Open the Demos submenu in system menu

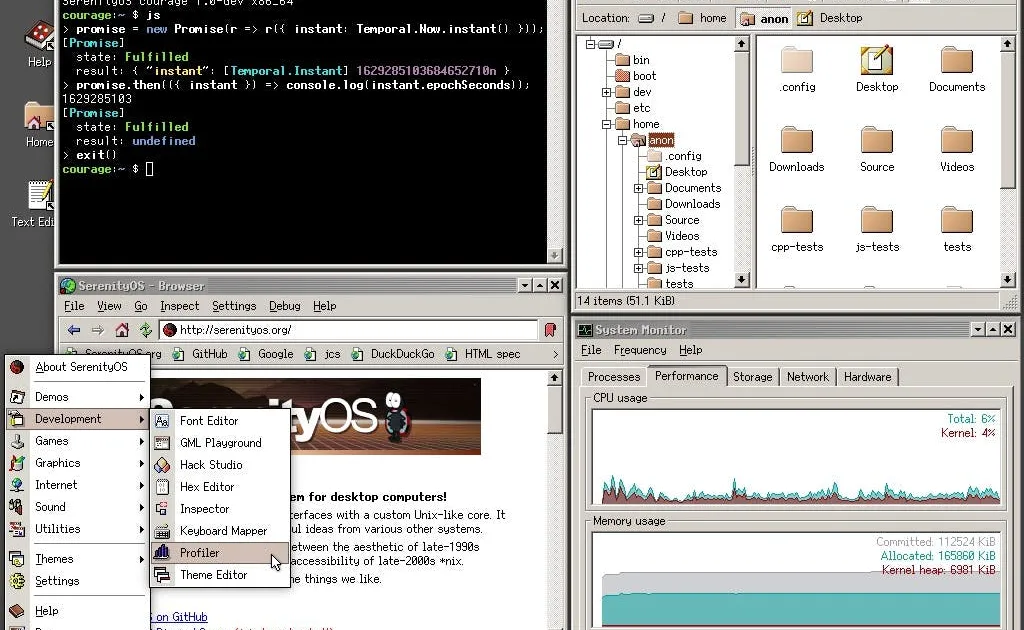[x=77, y=397]
